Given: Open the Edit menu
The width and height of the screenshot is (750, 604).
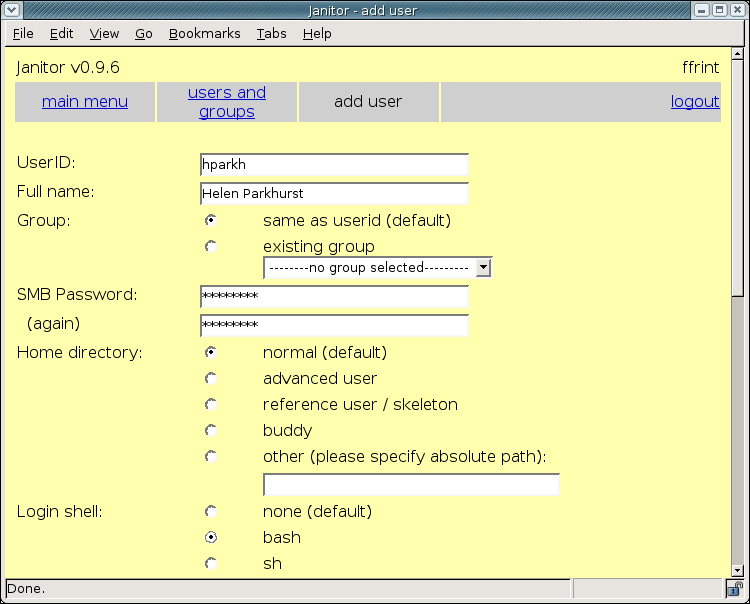Looking at the screenshot, I should [61, 33].
